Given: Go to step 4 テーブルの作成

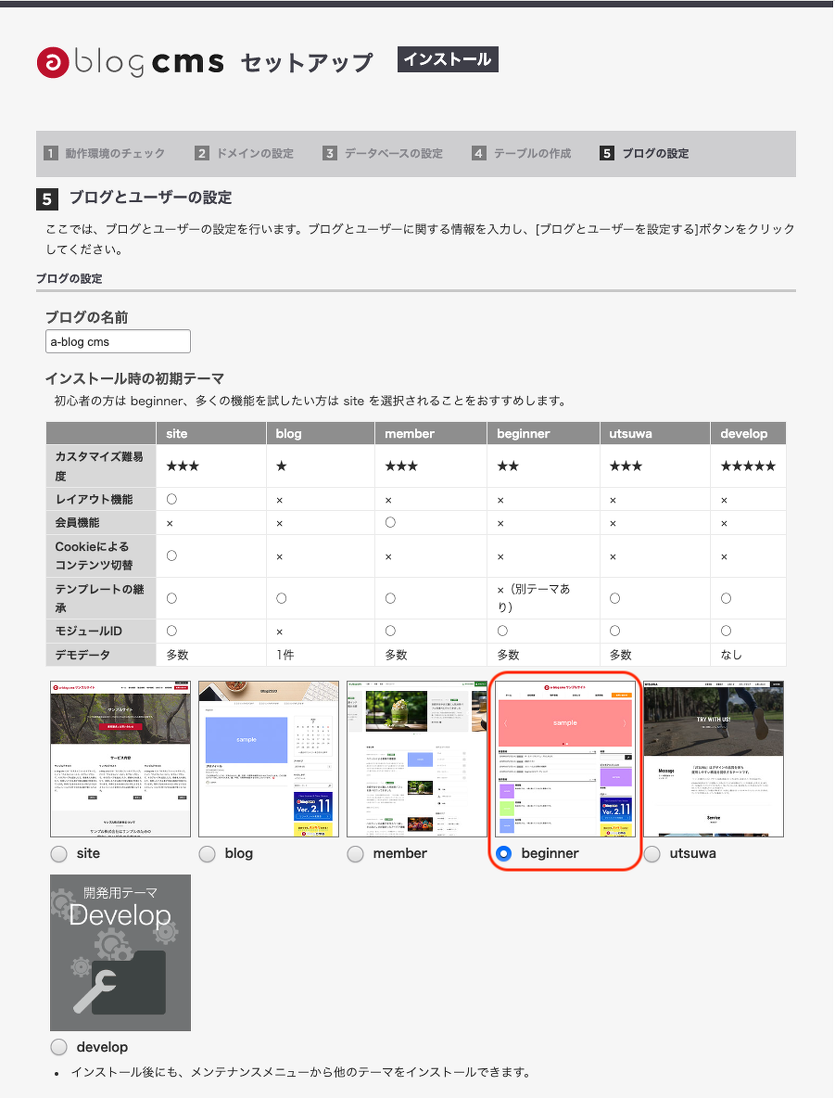Looking at the screenshot, I should pos(522,154).
